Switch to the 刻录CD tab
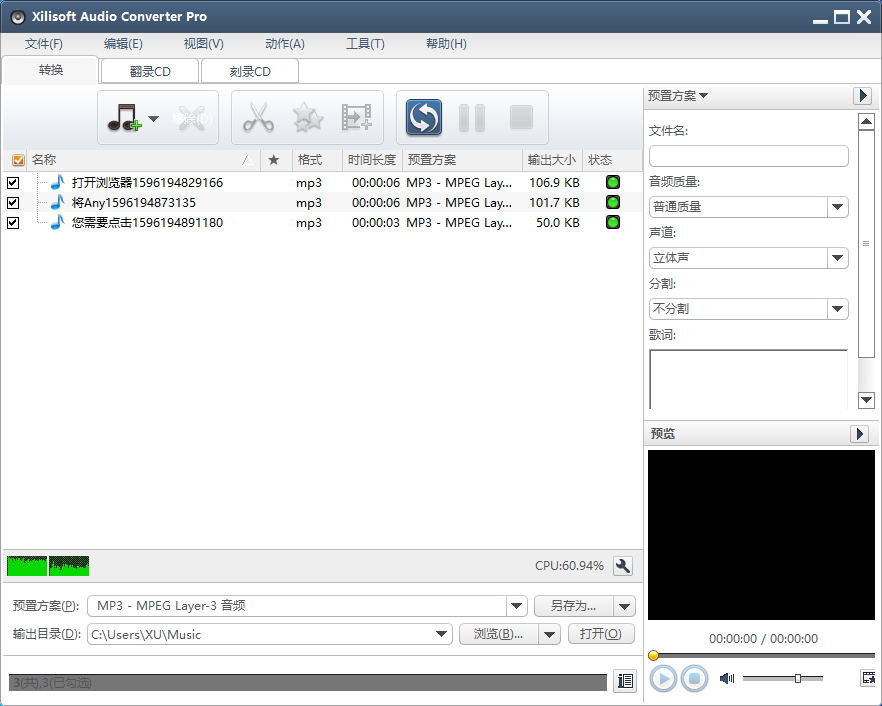The height and width of the screenshot is (706, 882). [250, 71]
